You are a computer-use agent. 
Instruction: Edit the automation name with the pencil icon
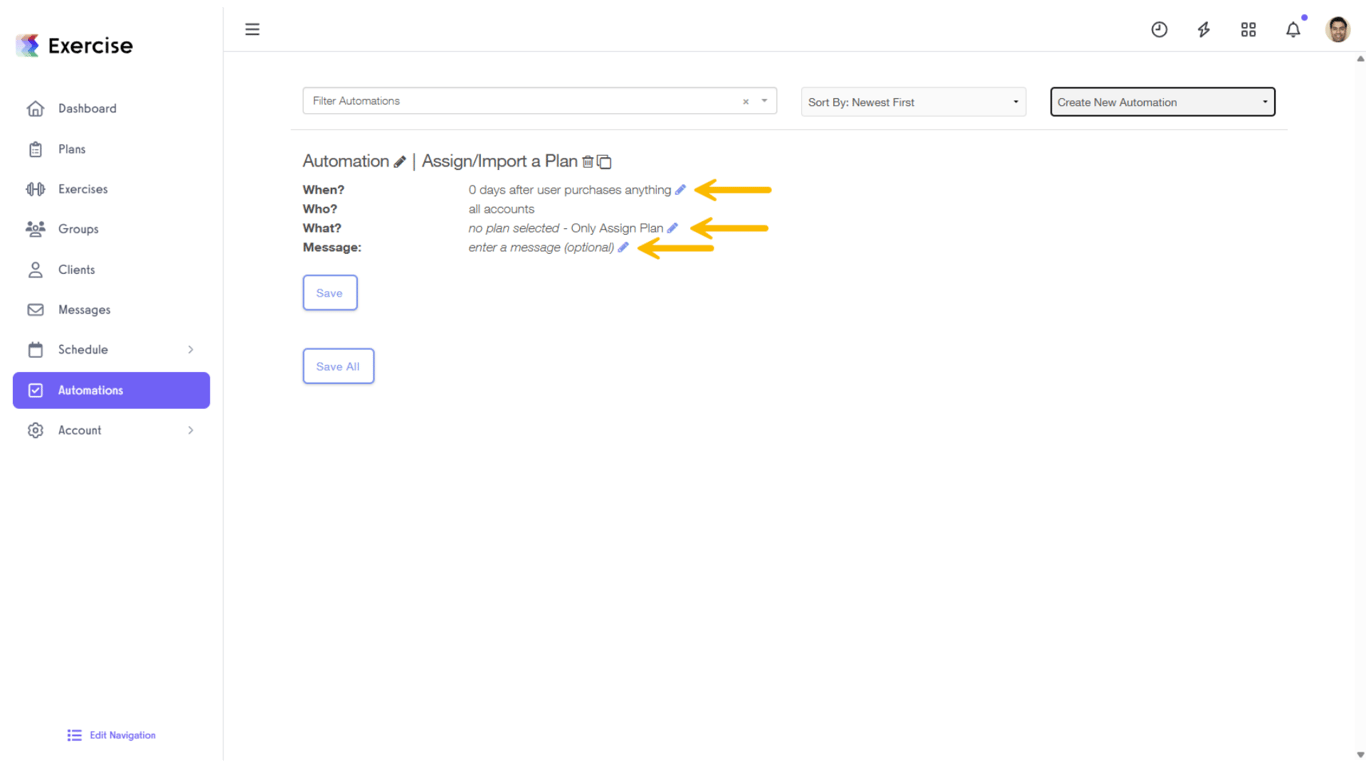point(400,161)
